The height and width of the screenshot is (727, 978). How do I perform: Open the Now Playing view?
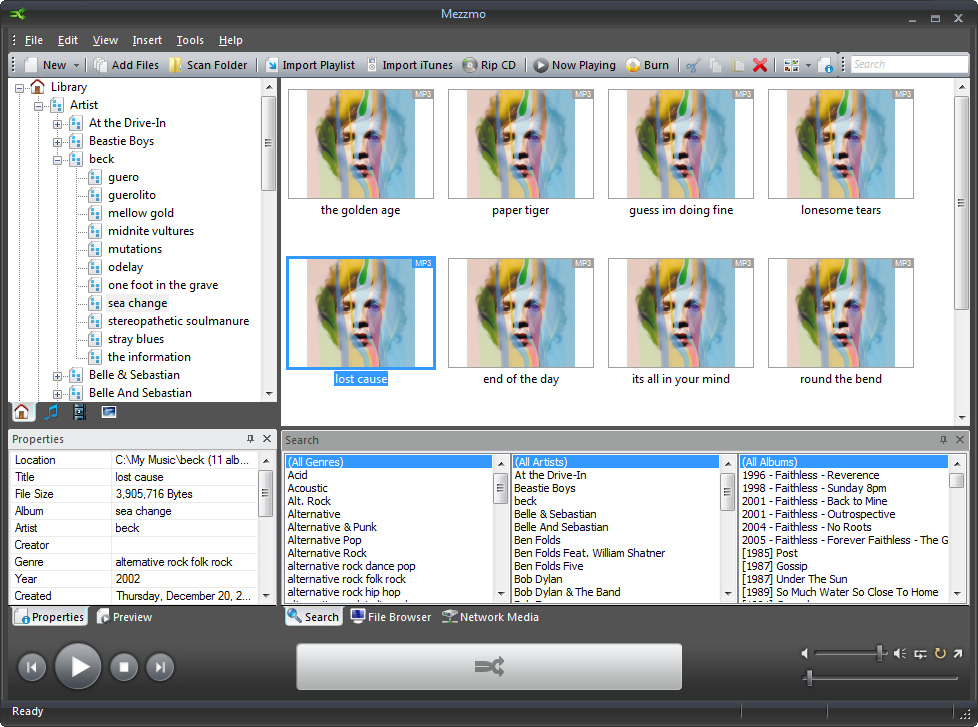(575, 65)
